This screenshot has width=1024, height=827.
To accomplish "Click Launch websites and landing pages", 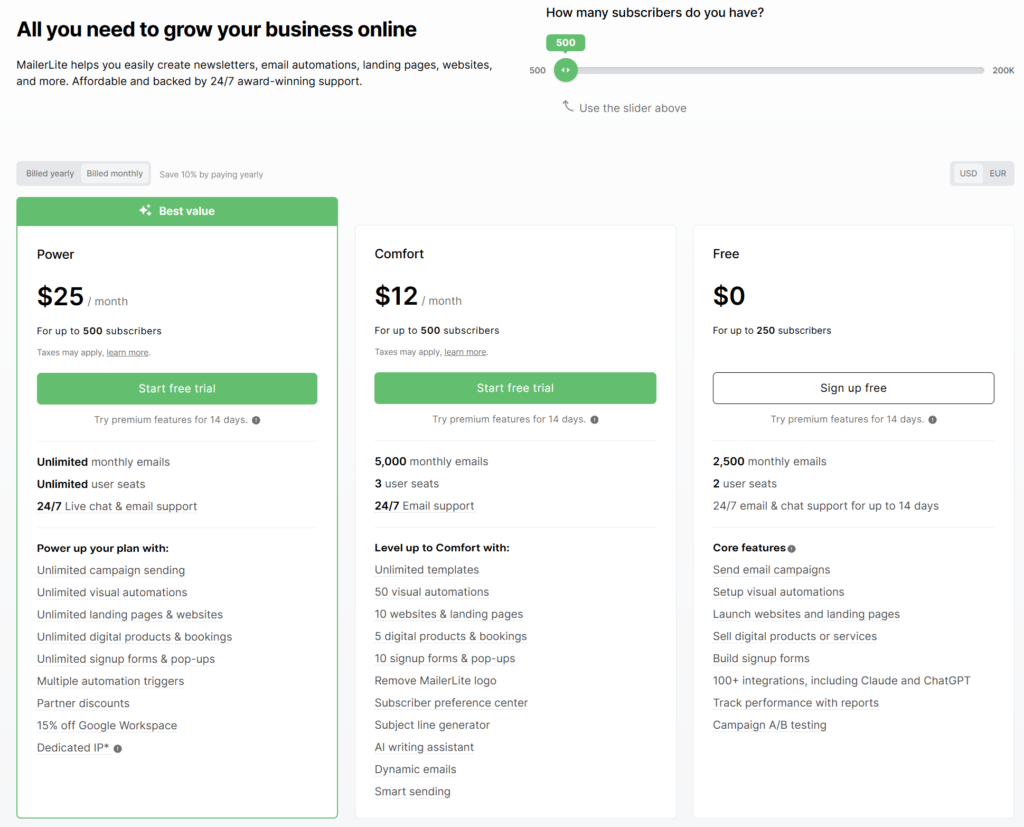I will (x=806, y=614).
